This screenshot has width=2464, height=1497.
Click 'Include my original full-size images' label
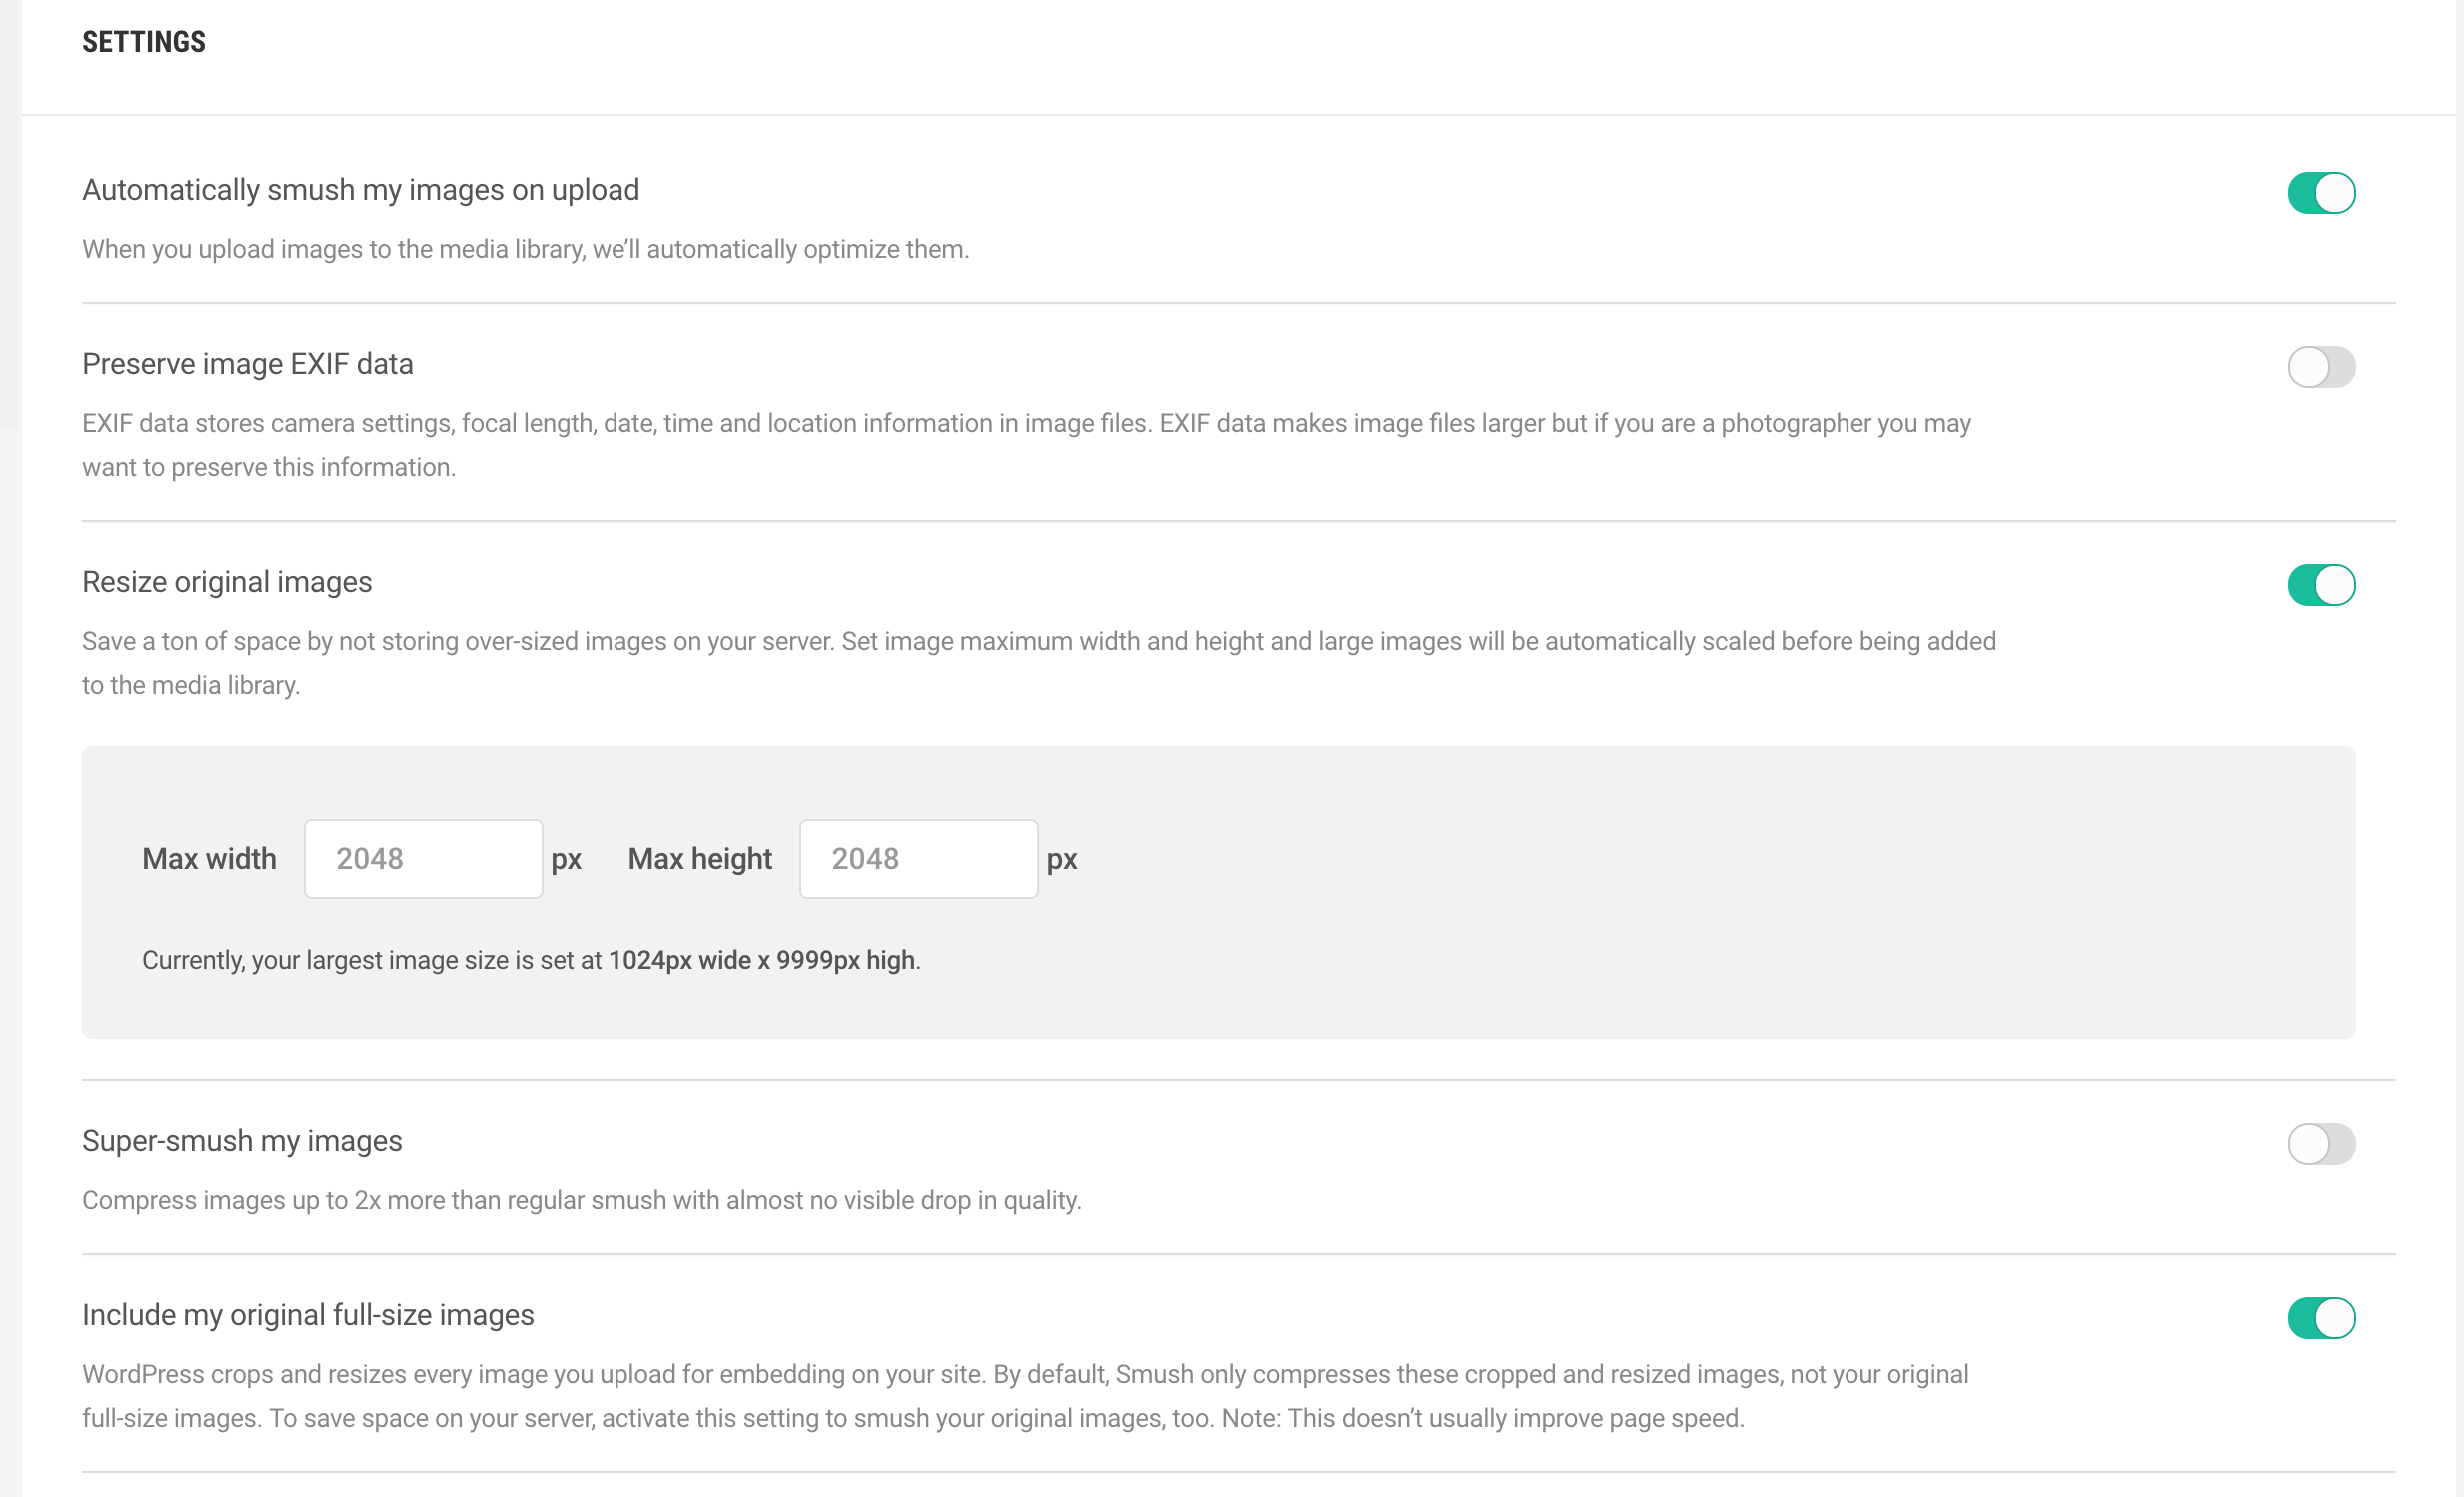click(x=308, y=1315)
